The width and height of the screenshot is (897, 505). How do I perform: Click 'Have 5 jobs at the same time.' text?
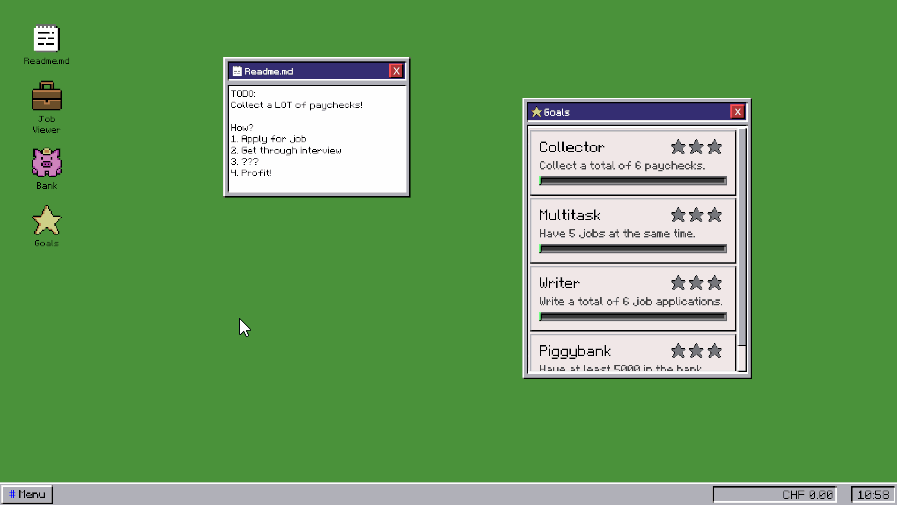(617, 233)
